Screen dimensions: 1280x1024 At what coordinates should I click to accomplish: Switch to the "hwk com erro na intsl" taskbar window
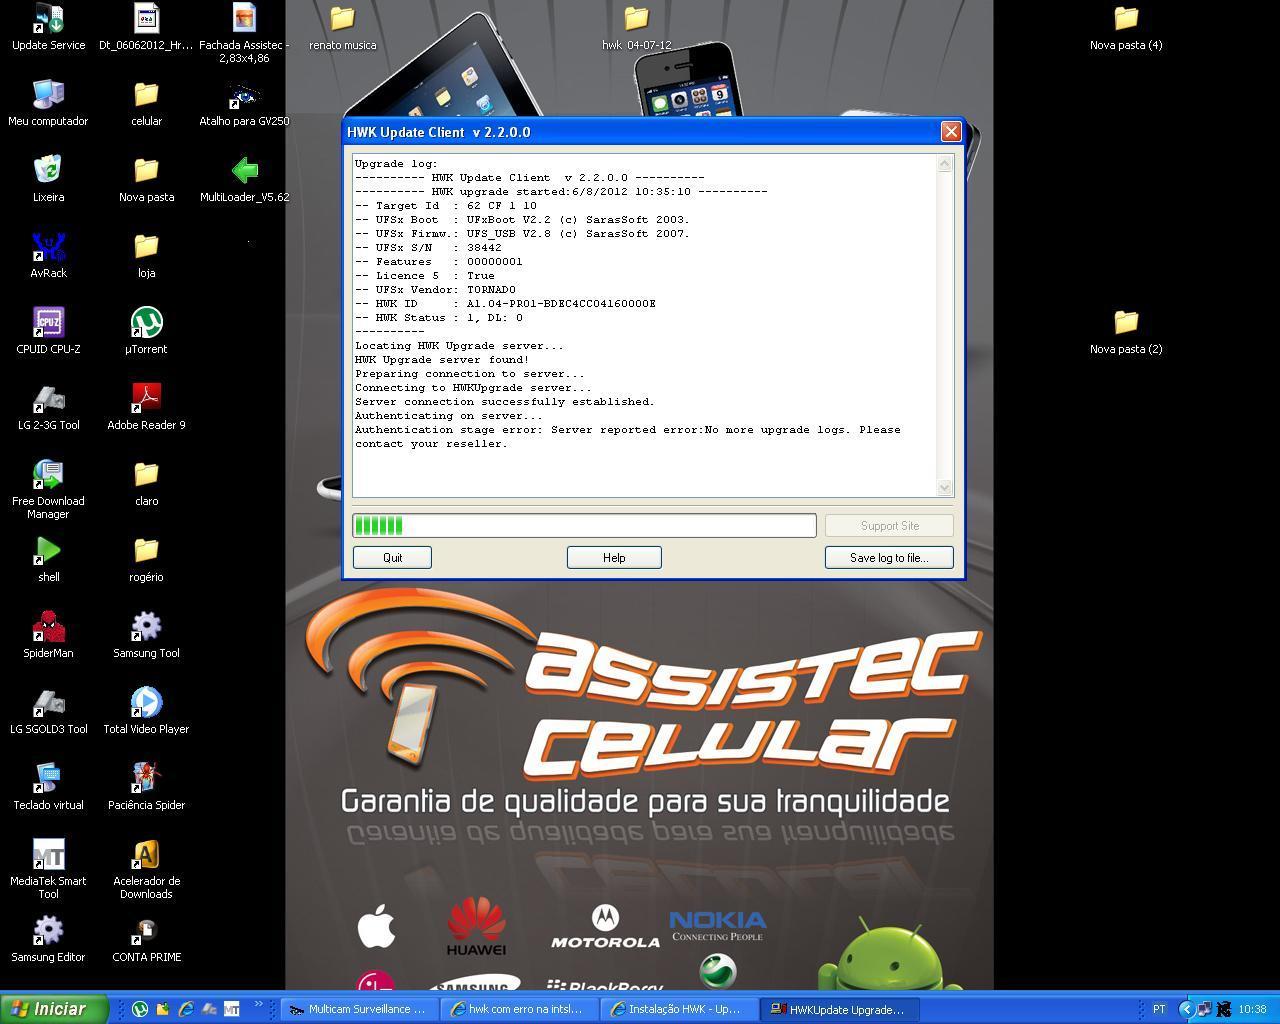coord(518,1009)
